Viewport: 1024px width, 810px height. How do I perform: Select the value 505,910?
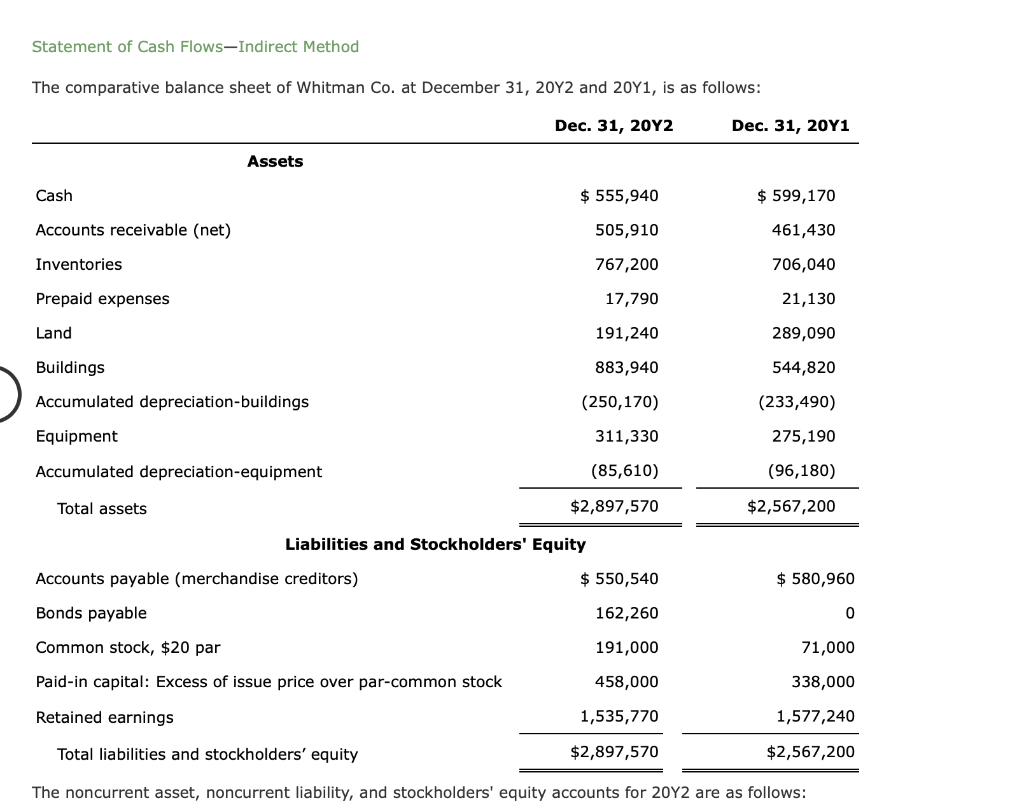[x=627, y=230]
